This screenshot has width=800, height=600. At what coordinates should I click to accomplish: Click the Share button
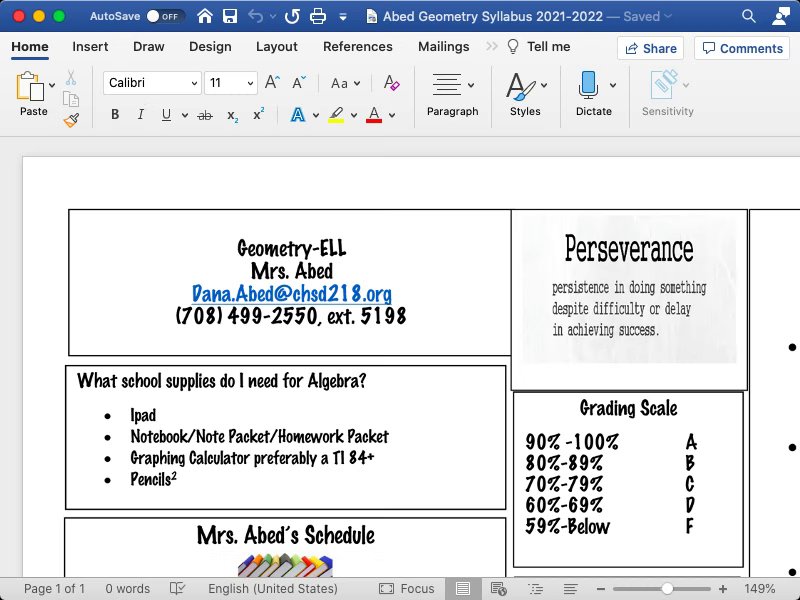coord(651,48)
